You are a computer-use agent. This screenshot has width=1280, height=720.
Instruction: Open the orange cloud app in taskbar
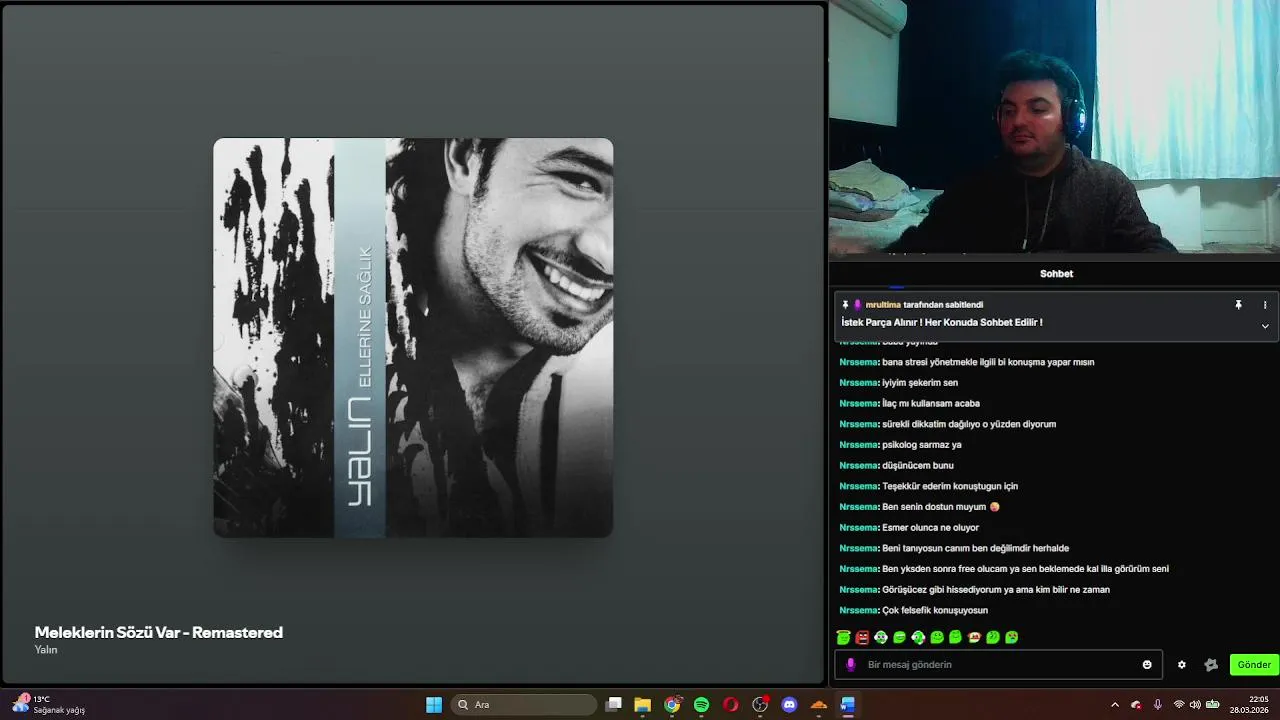click(819, 705)
